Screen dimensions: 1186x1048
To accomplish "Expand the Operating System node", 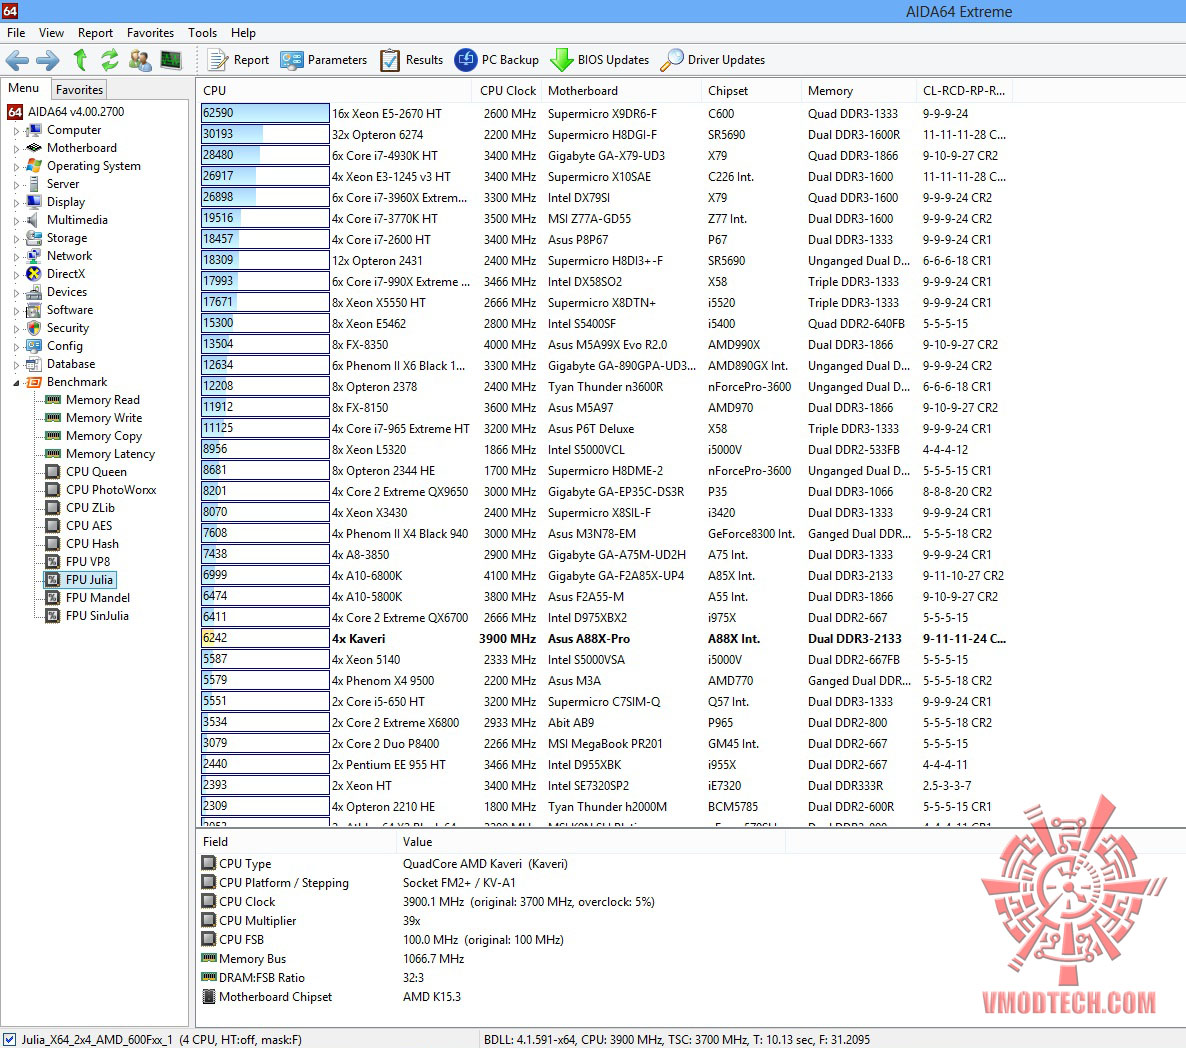I will (x=16, y=166).
